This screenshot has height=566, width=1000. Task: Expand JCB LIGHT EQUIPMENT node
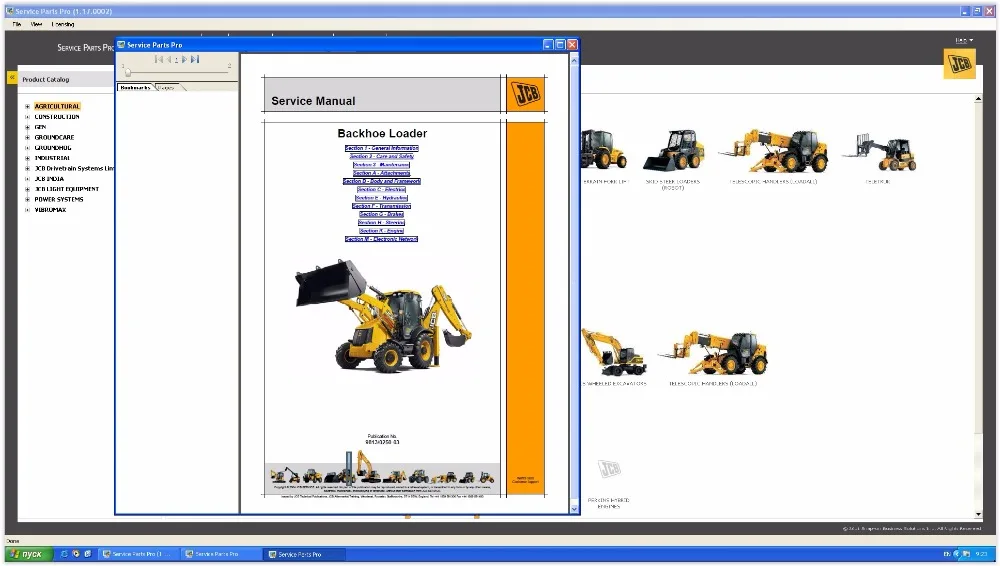tap(27, 189)
